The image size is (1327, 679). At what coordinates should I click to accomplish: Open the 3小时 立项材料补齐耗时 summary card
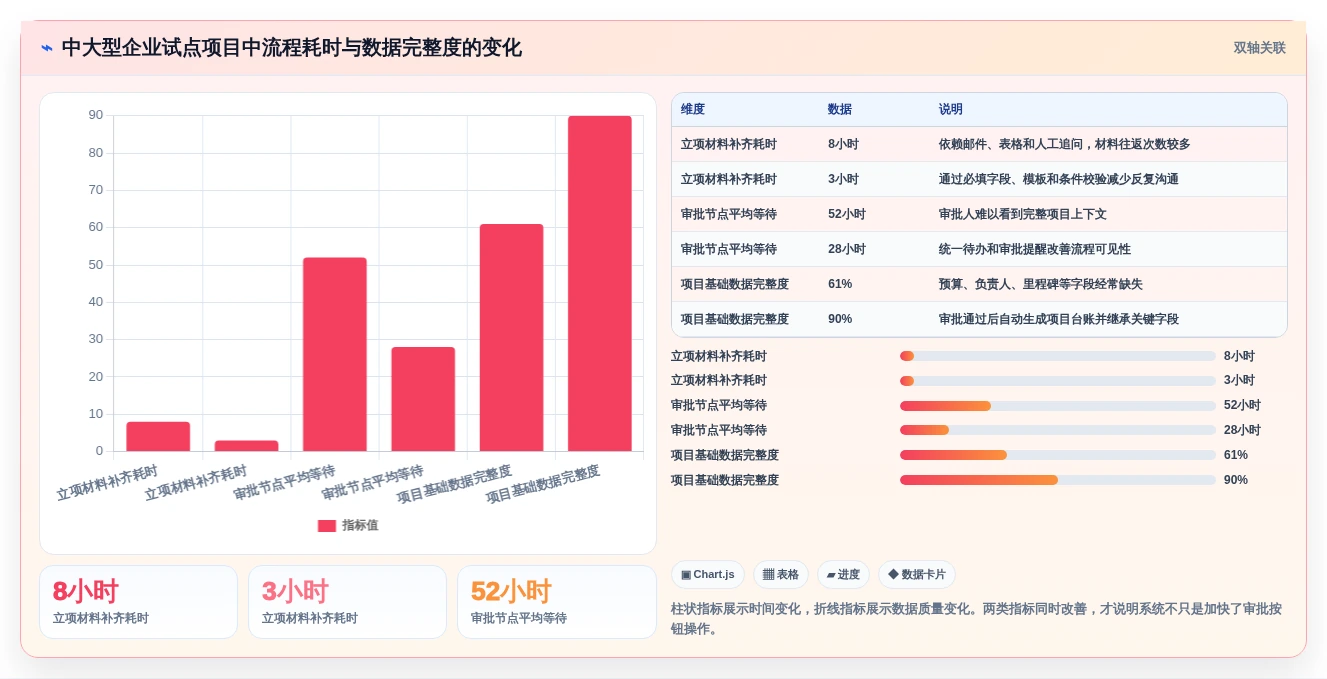pos(348,602)
